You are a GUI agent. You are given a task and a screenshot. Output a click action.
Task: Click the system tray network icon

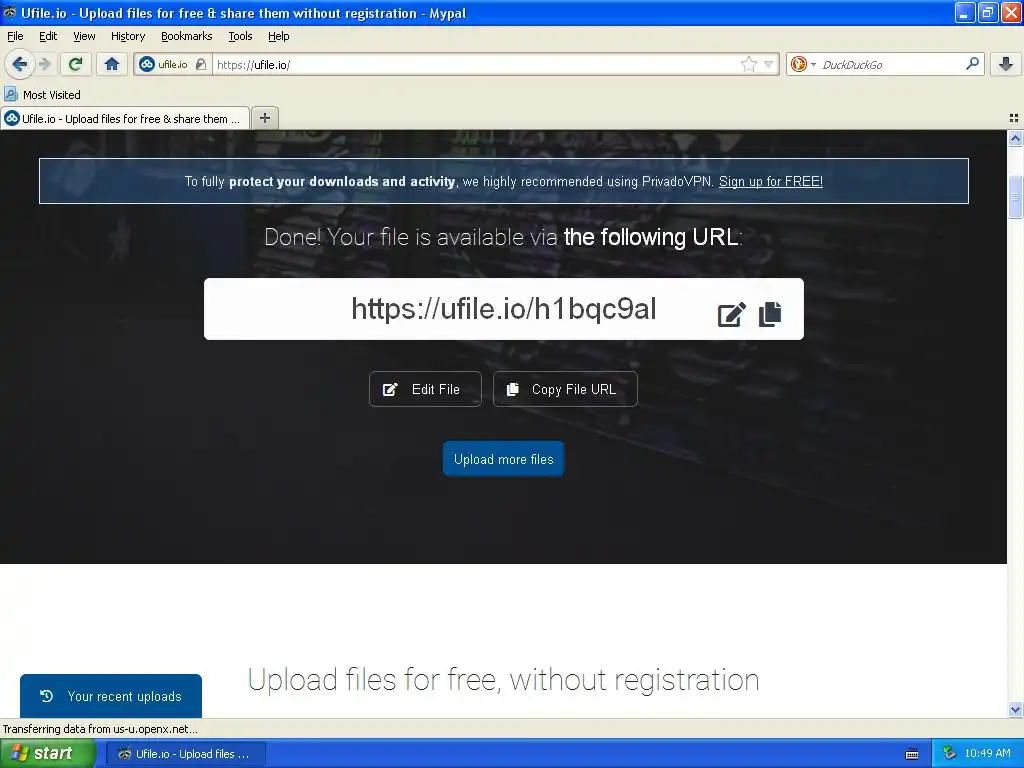(x=950, y=753)
